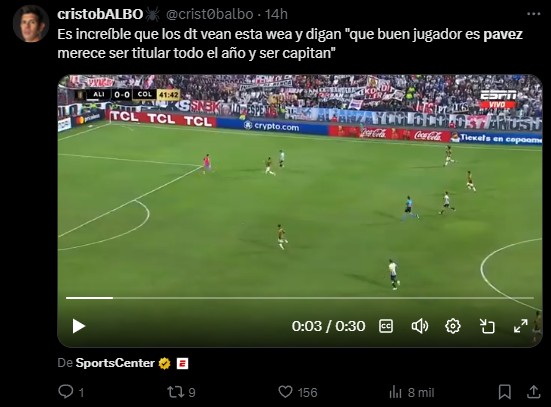Retweet this post

[x=181, y=392]
